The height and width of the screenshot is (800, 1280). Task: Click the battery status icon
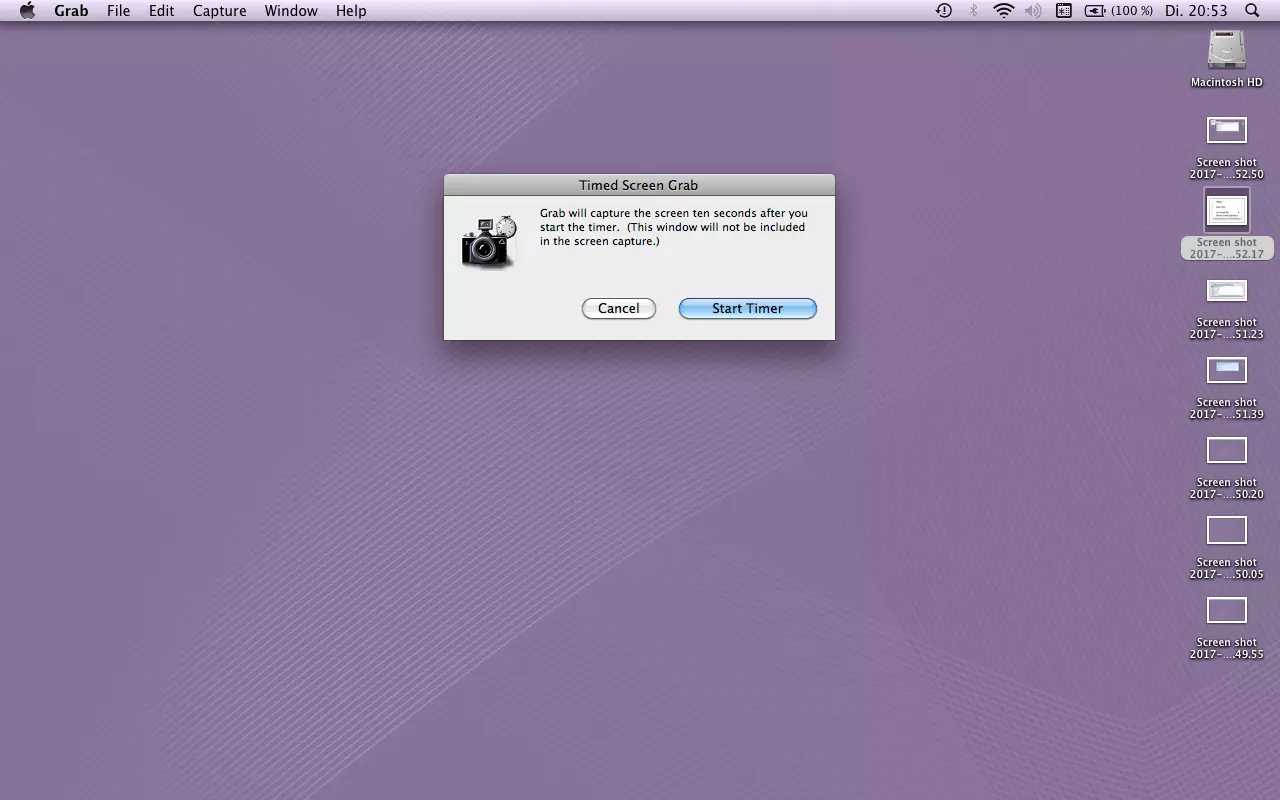point(1095,11)
